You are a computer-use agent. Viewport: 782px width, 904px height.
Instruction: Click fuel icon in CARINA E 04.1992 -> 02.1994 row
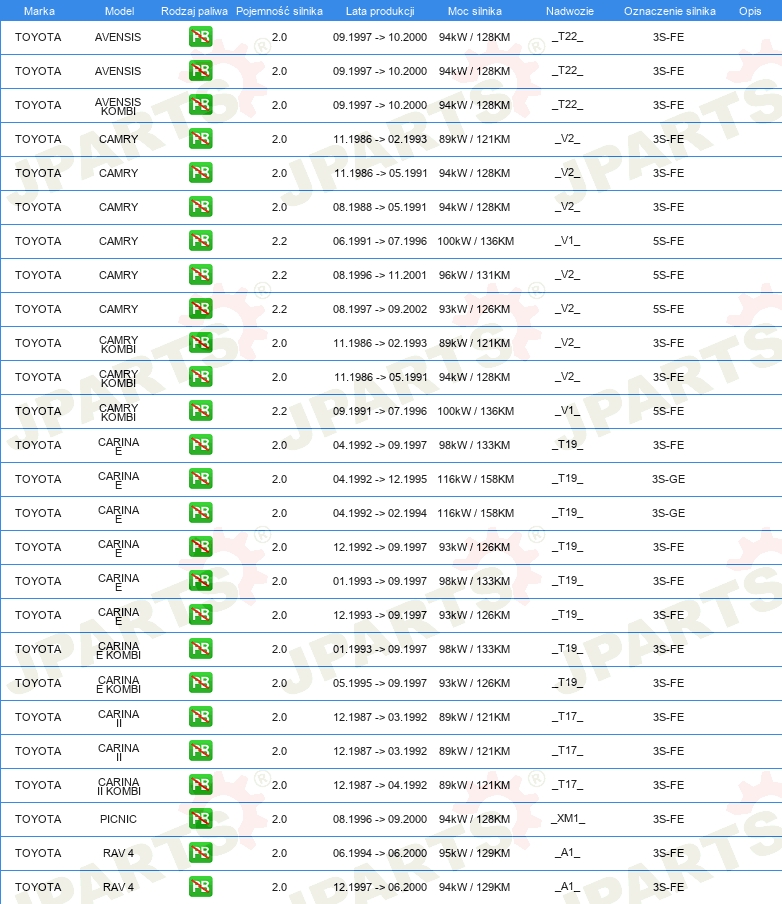(x=201, y=513)
